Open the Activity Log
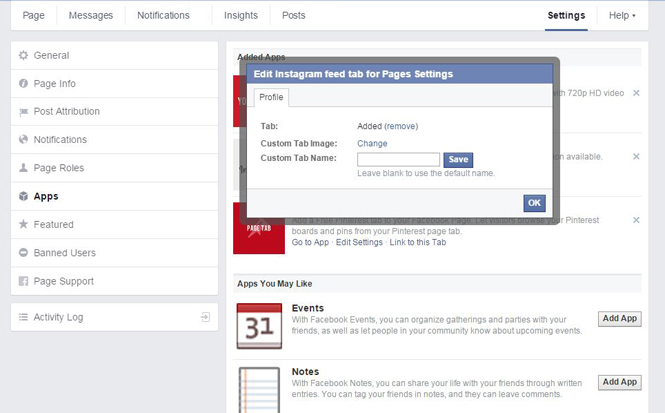Viewport: 665px width, 413px height. pyautogui.click(x=115, y=317)
